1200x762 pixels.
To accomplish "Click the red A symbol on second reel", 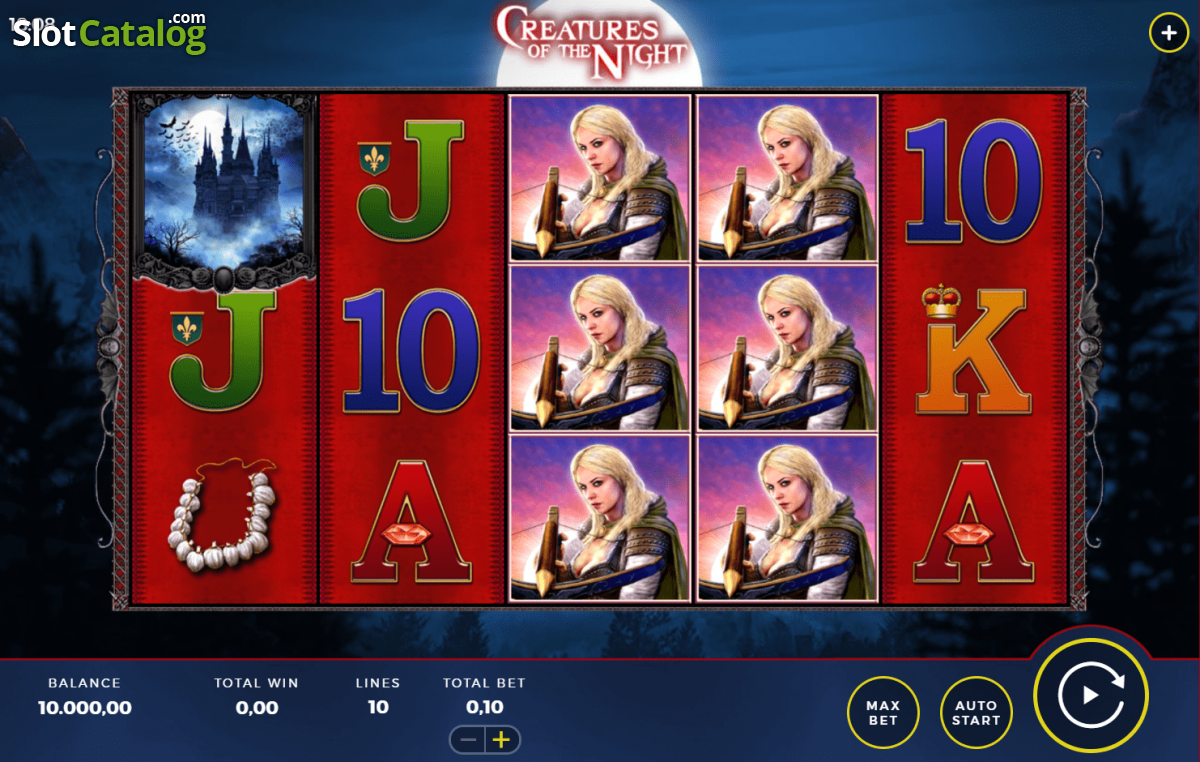I will coord(411,522).
